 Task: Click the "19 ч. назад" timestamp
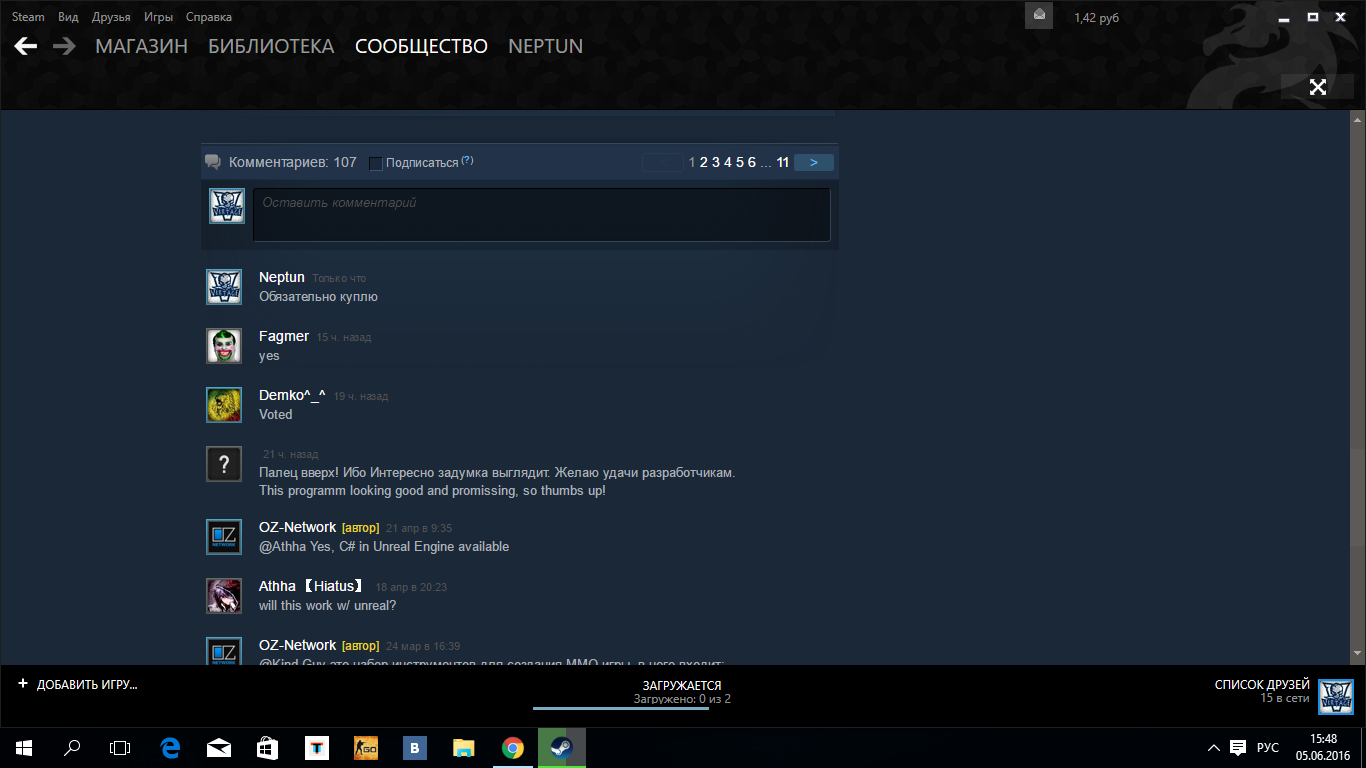pos(361,396)
